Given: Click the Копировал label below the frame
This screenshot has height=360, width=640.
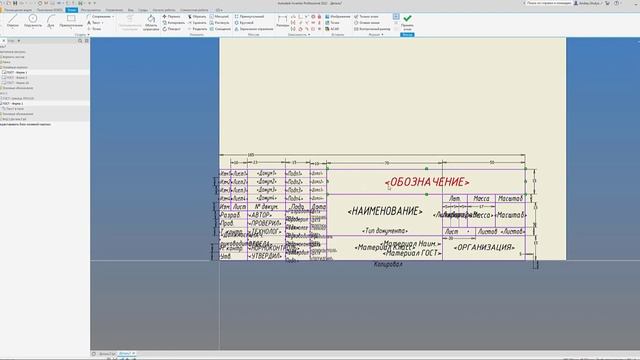Looking at the screenshot, I should pos(388,264).
